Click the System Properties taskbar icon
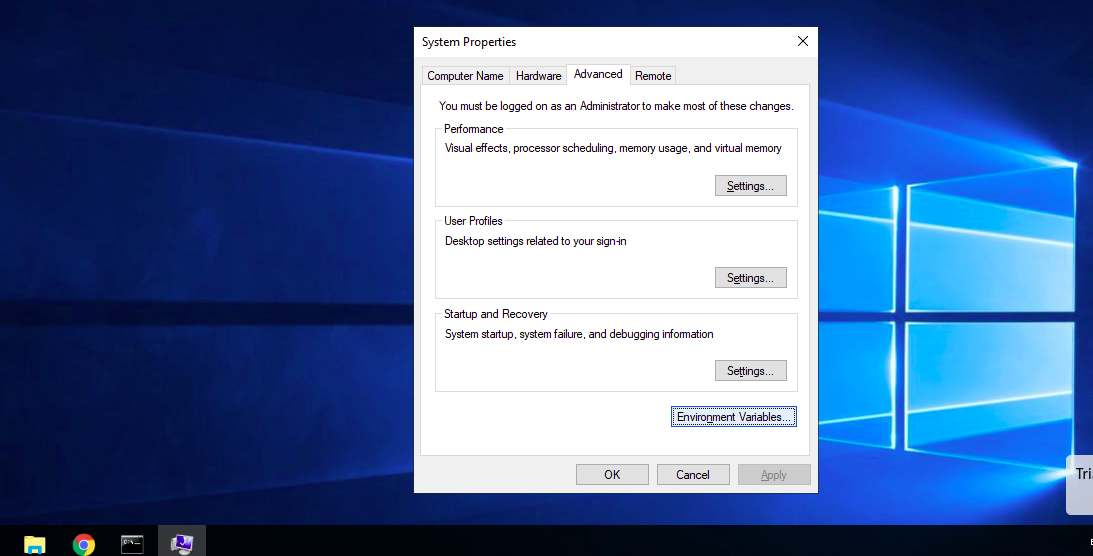1093x556 pixels. click(181, 543)
